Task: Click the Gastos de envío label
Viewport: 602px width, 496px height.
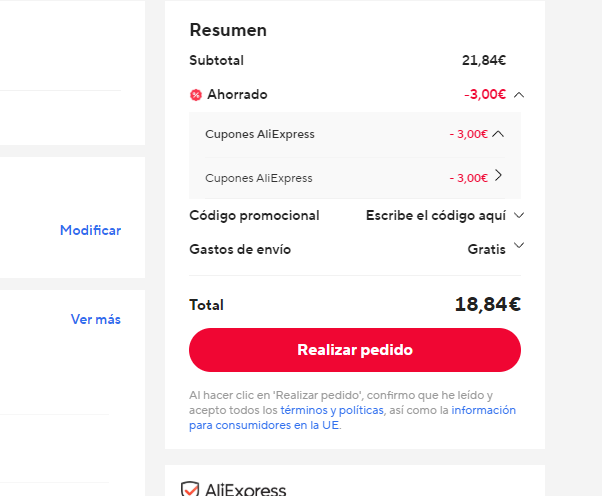Action: [240, 250]
